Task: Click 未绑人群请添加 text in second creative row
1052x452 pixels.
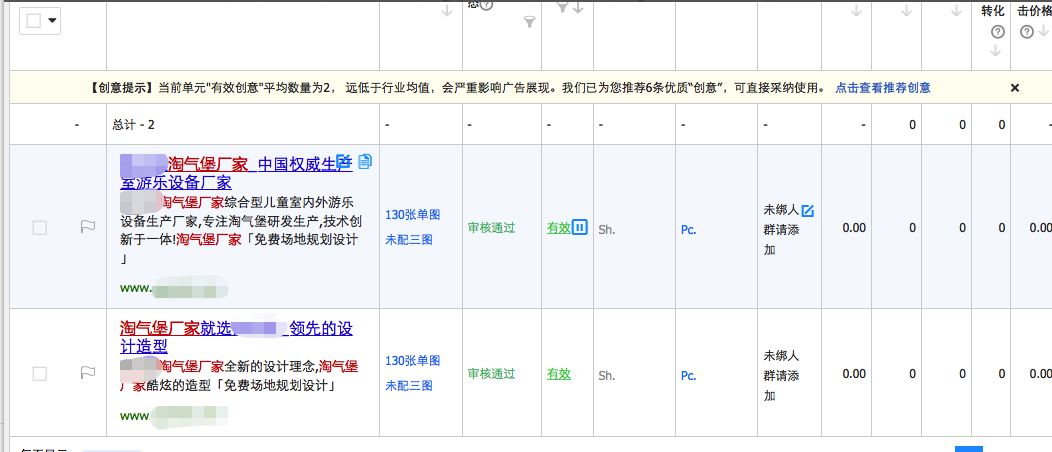Action: pos(782,376)
